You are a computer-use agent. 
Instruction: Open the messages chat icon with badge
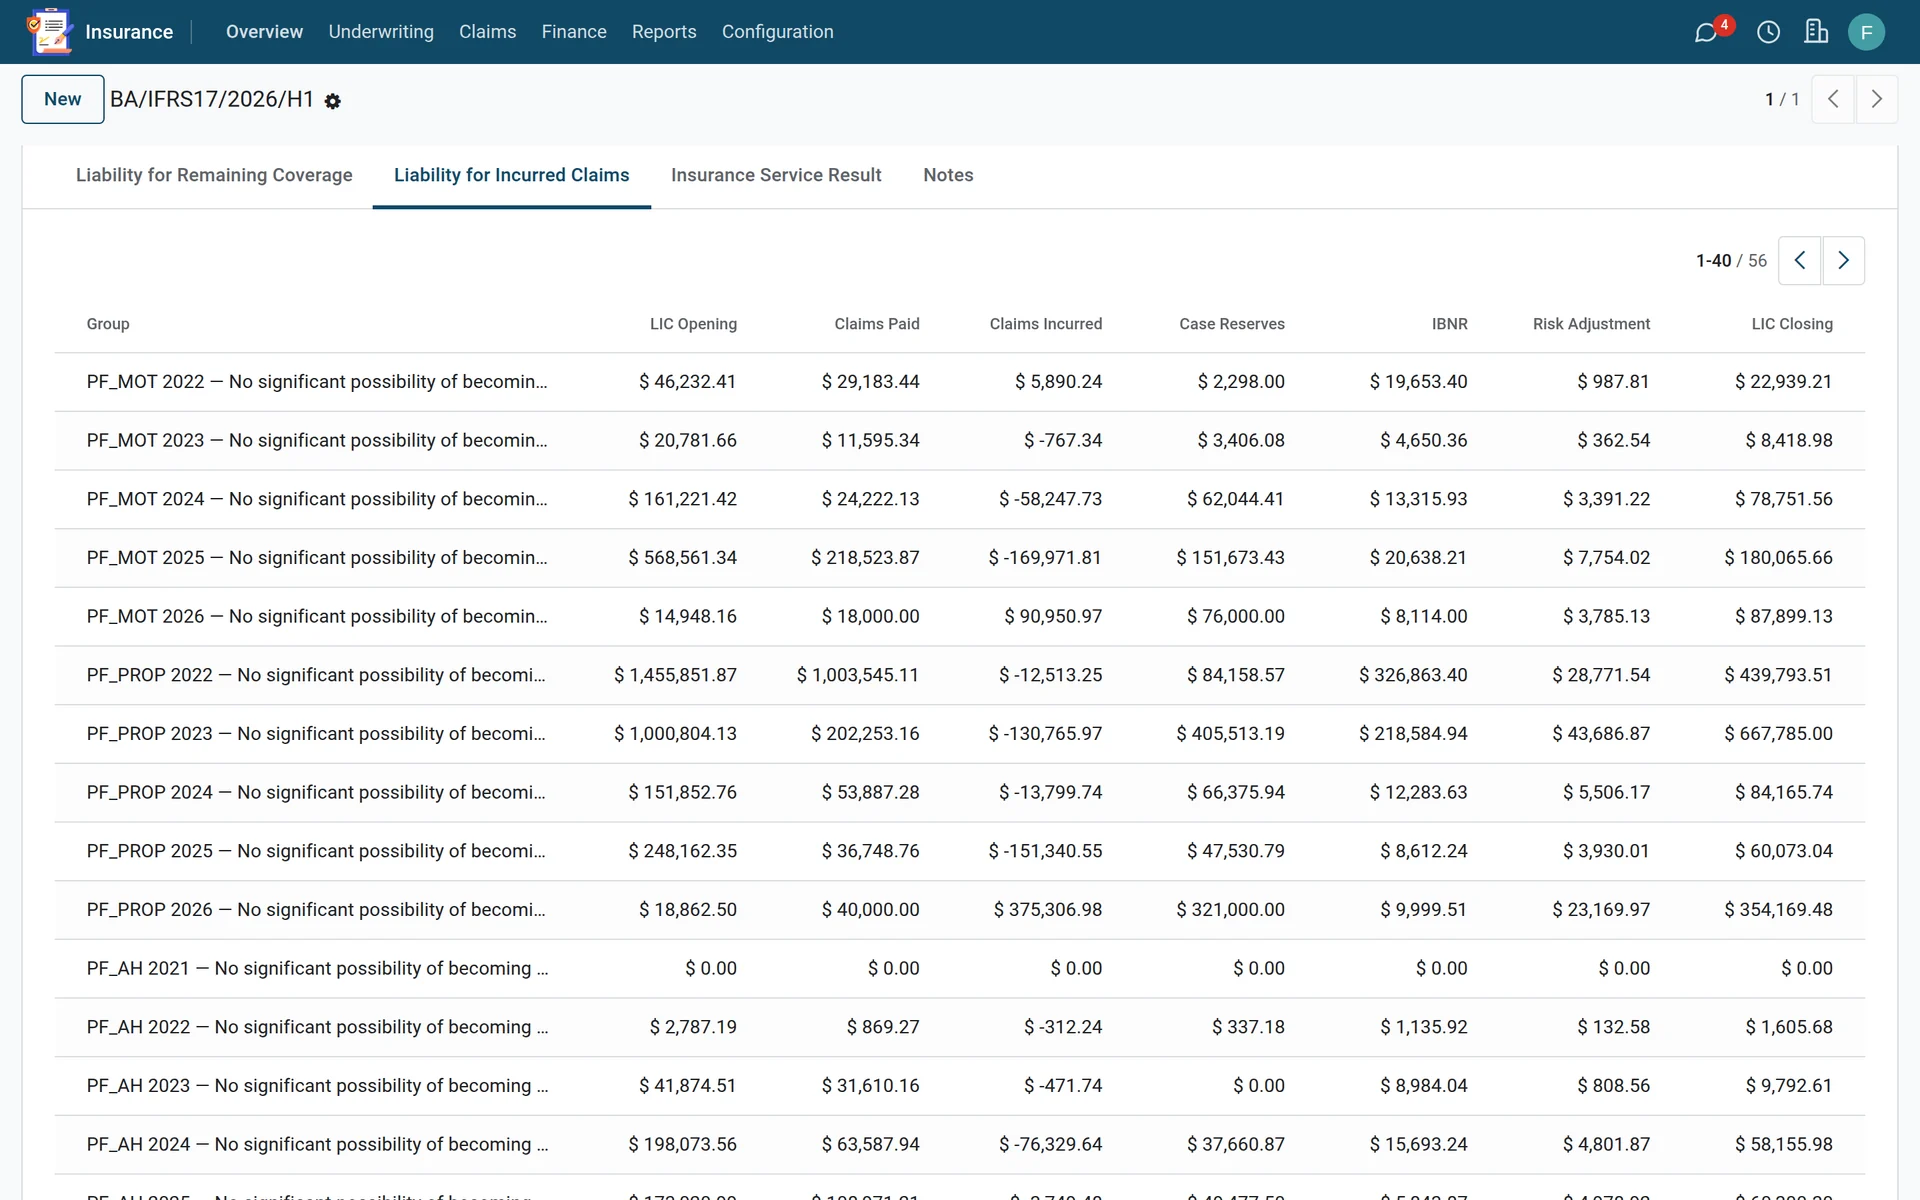click(x=1706, y=32)
